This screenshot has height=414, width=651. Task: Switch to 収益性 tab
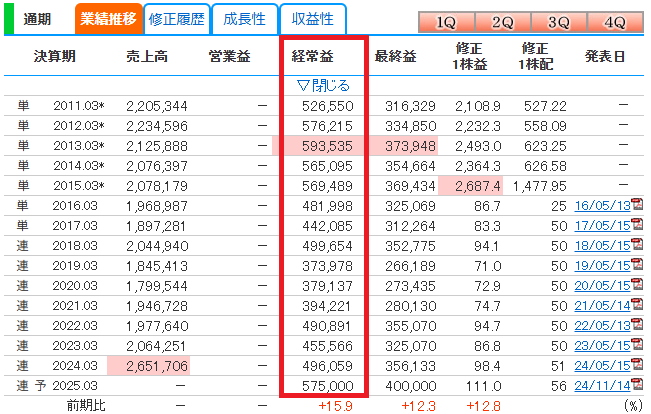(313, 19)
